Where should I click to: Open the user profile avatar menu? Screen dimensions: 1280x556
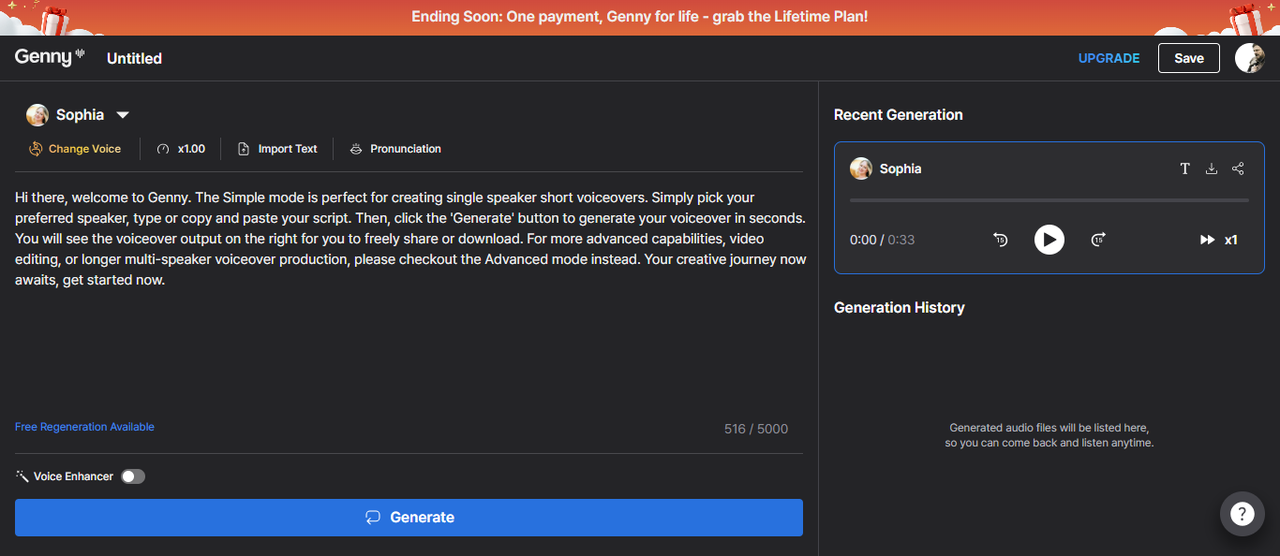click(1249, 58)
